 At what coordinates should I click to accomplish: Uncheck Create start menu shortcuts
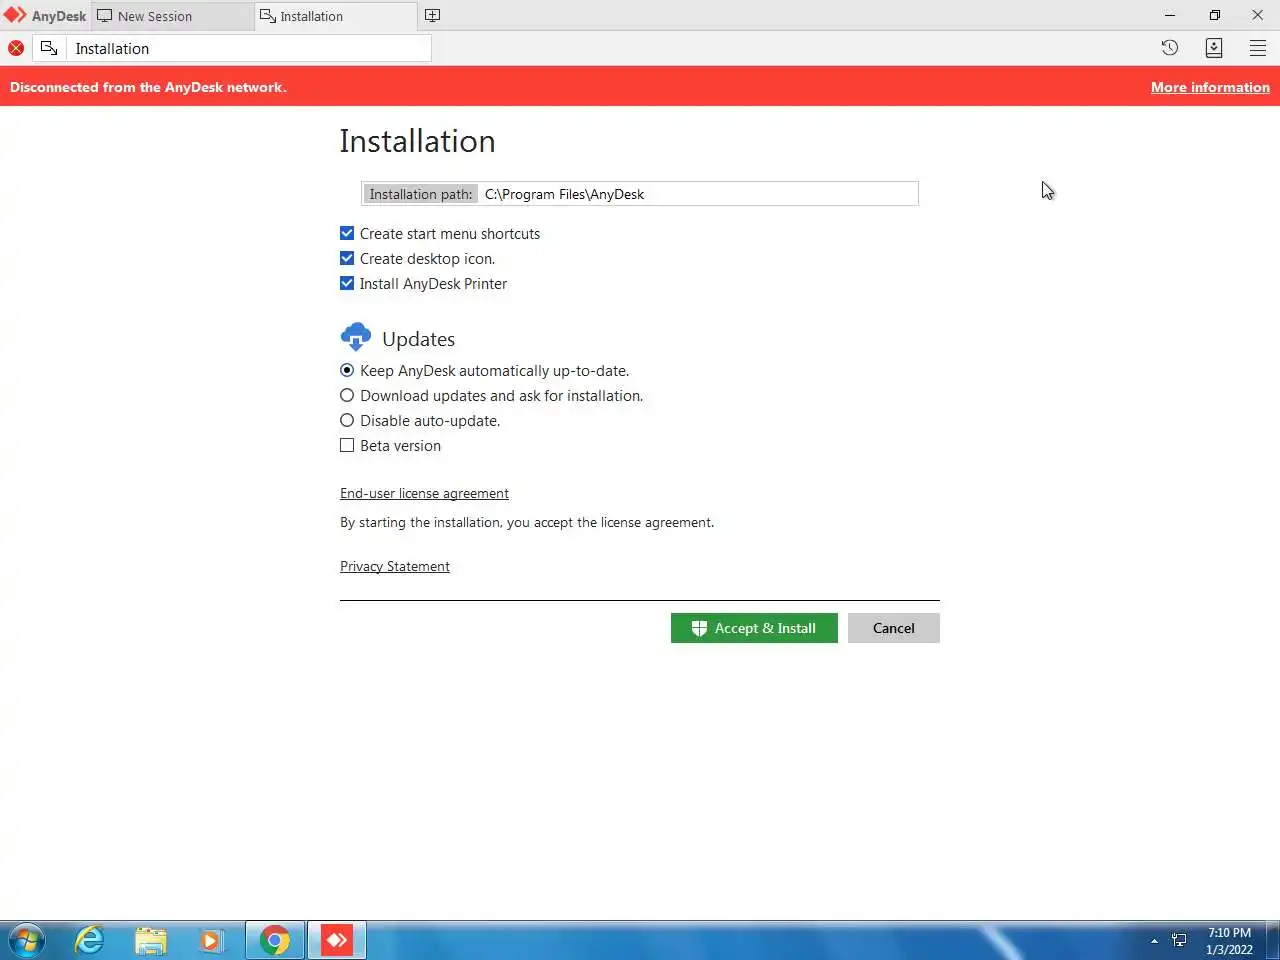click(x=347, y=233)
